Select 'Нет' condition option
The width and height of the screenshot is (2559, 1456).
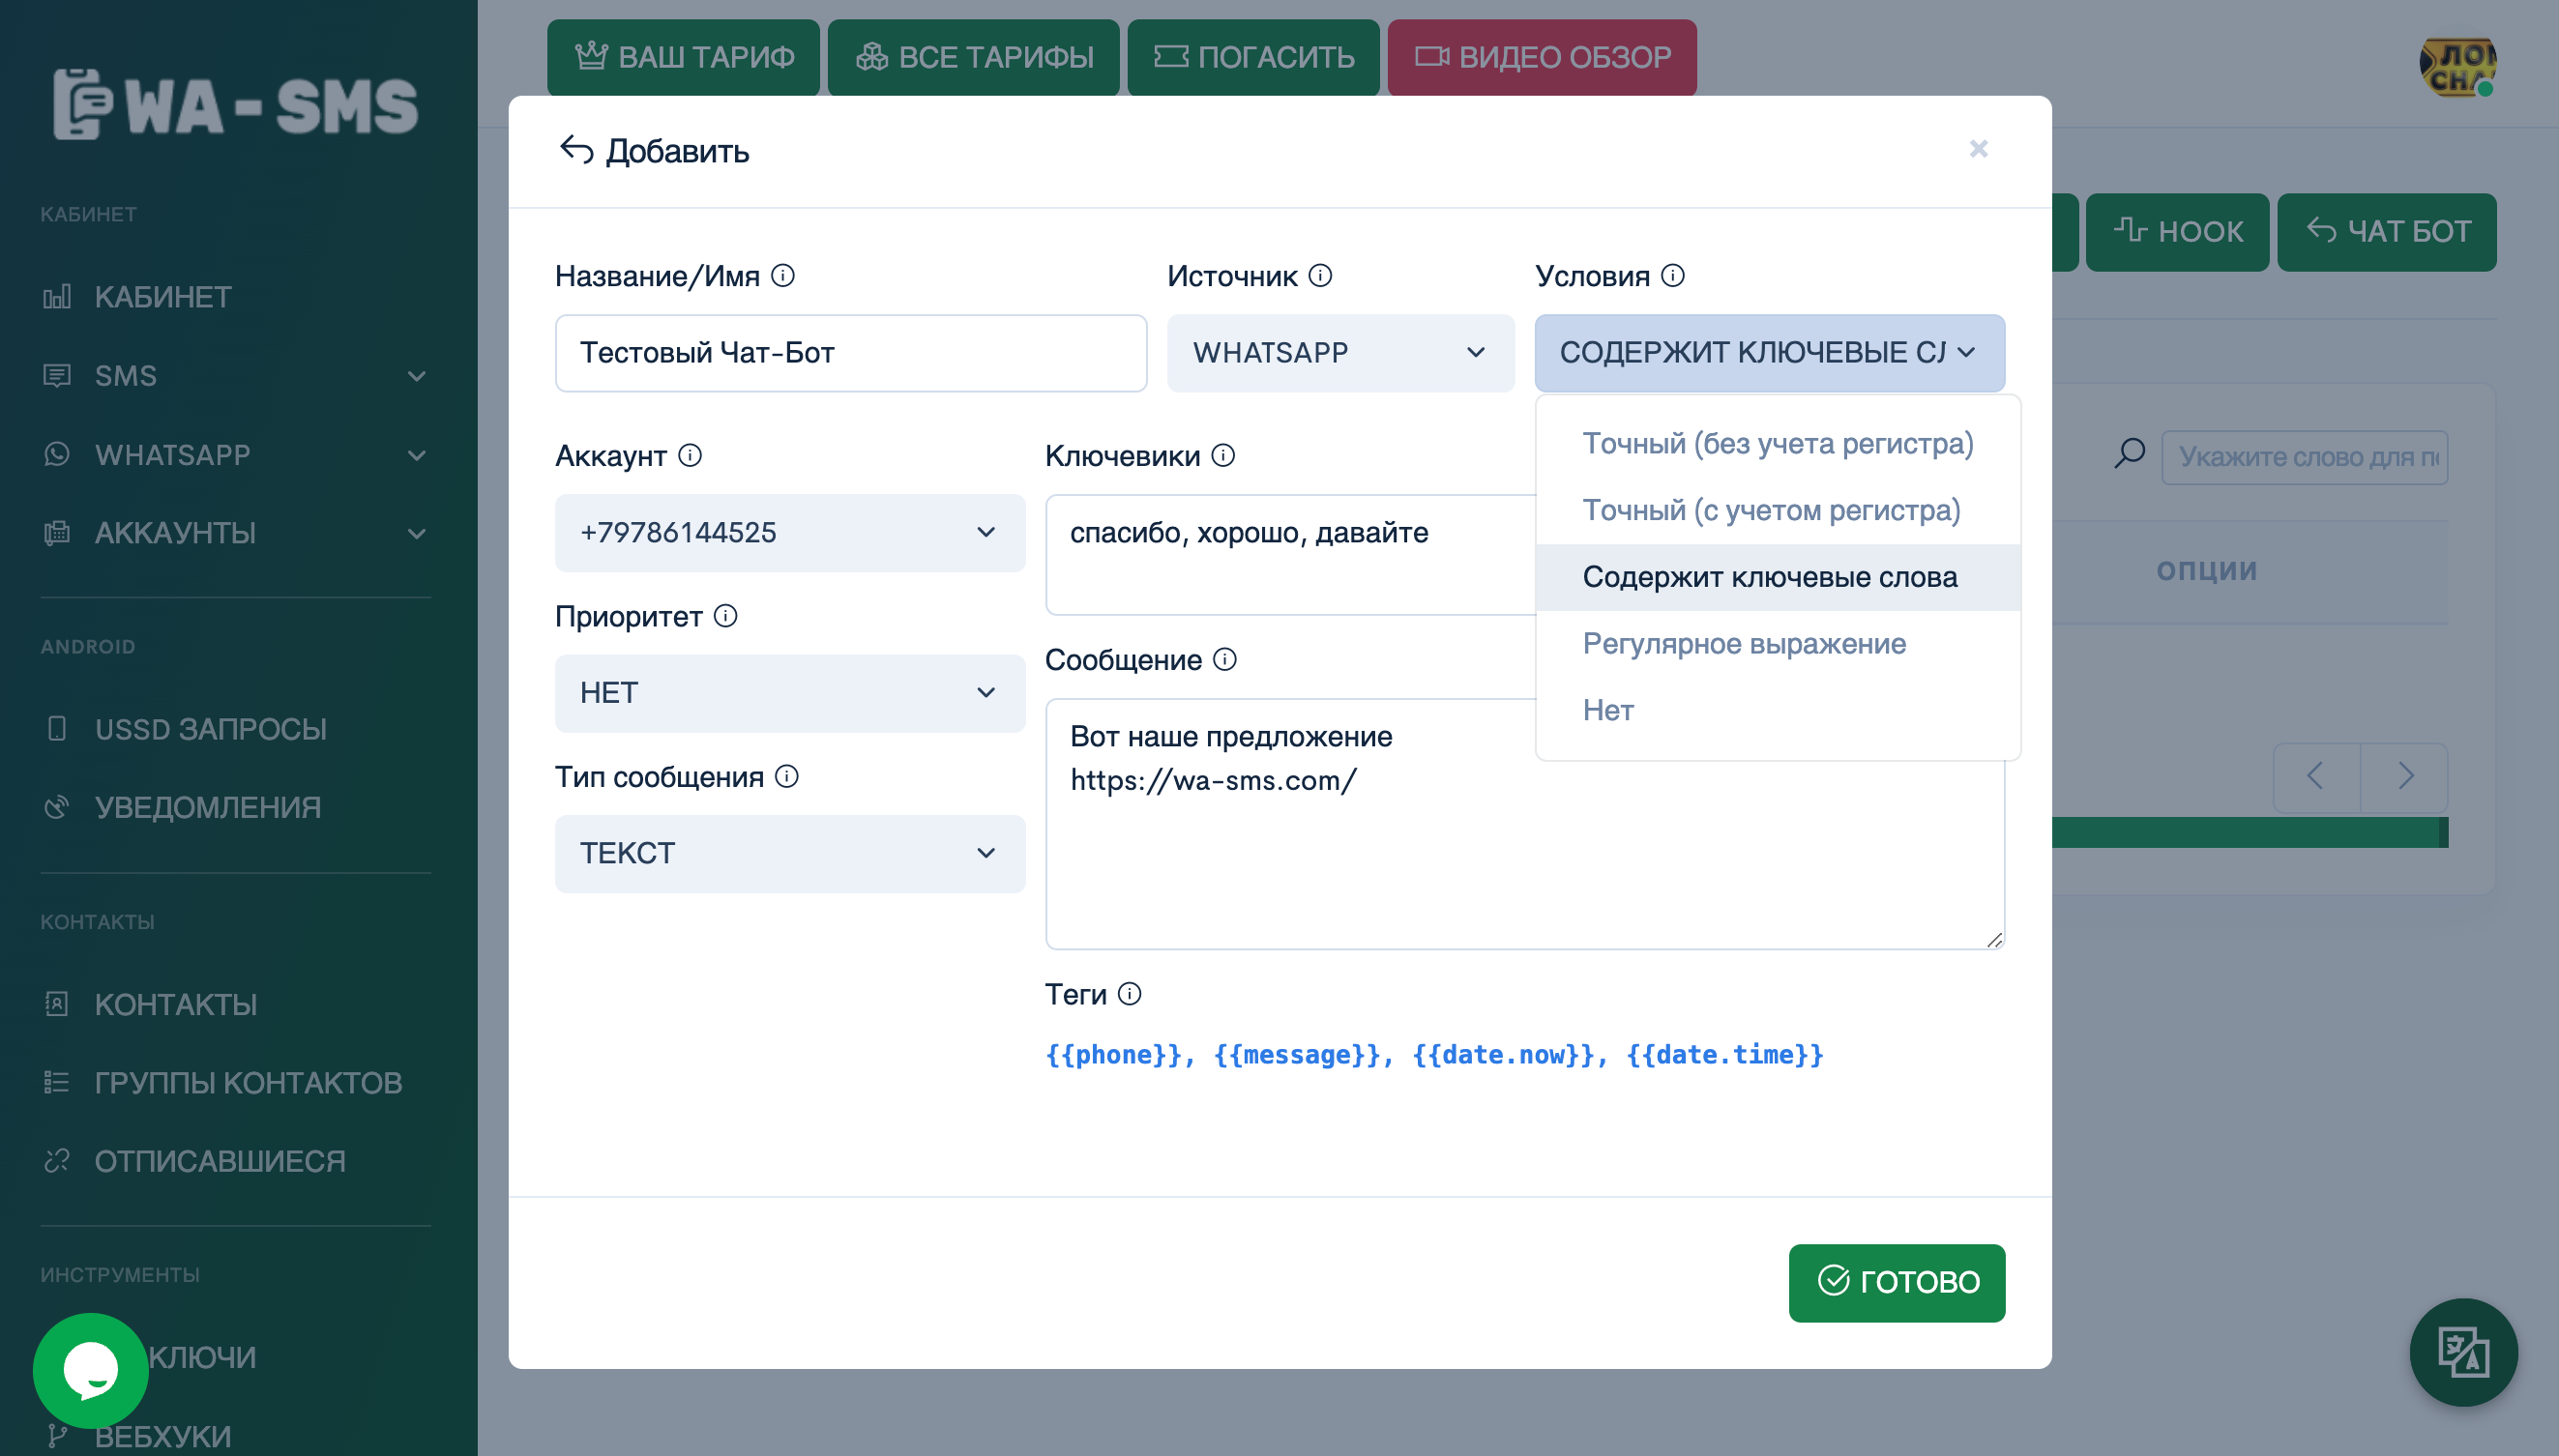(1607, 710)
